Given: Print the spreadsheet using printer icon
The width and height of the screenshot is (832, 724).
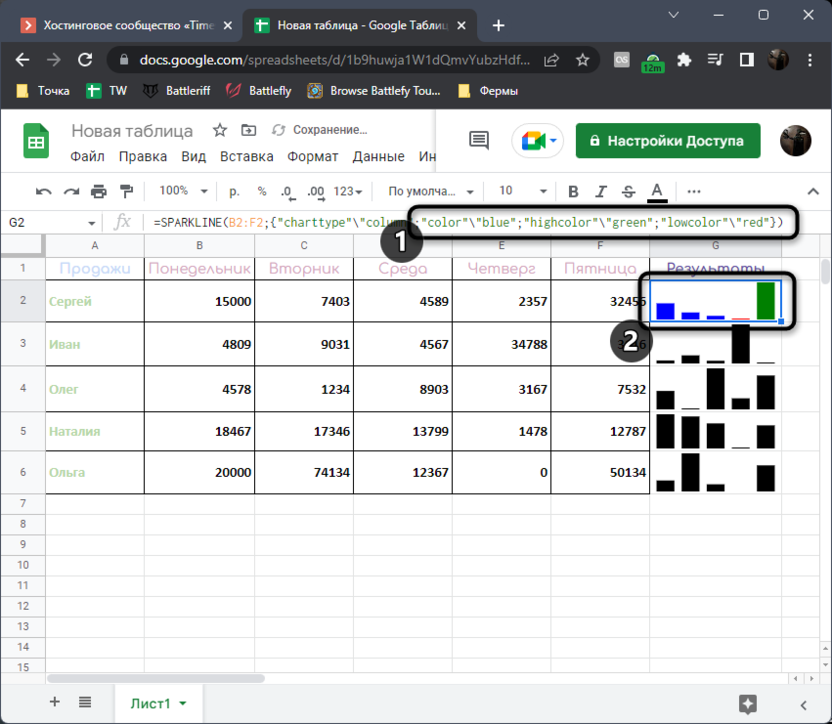Looking at the screenshot, I should 99,191.
